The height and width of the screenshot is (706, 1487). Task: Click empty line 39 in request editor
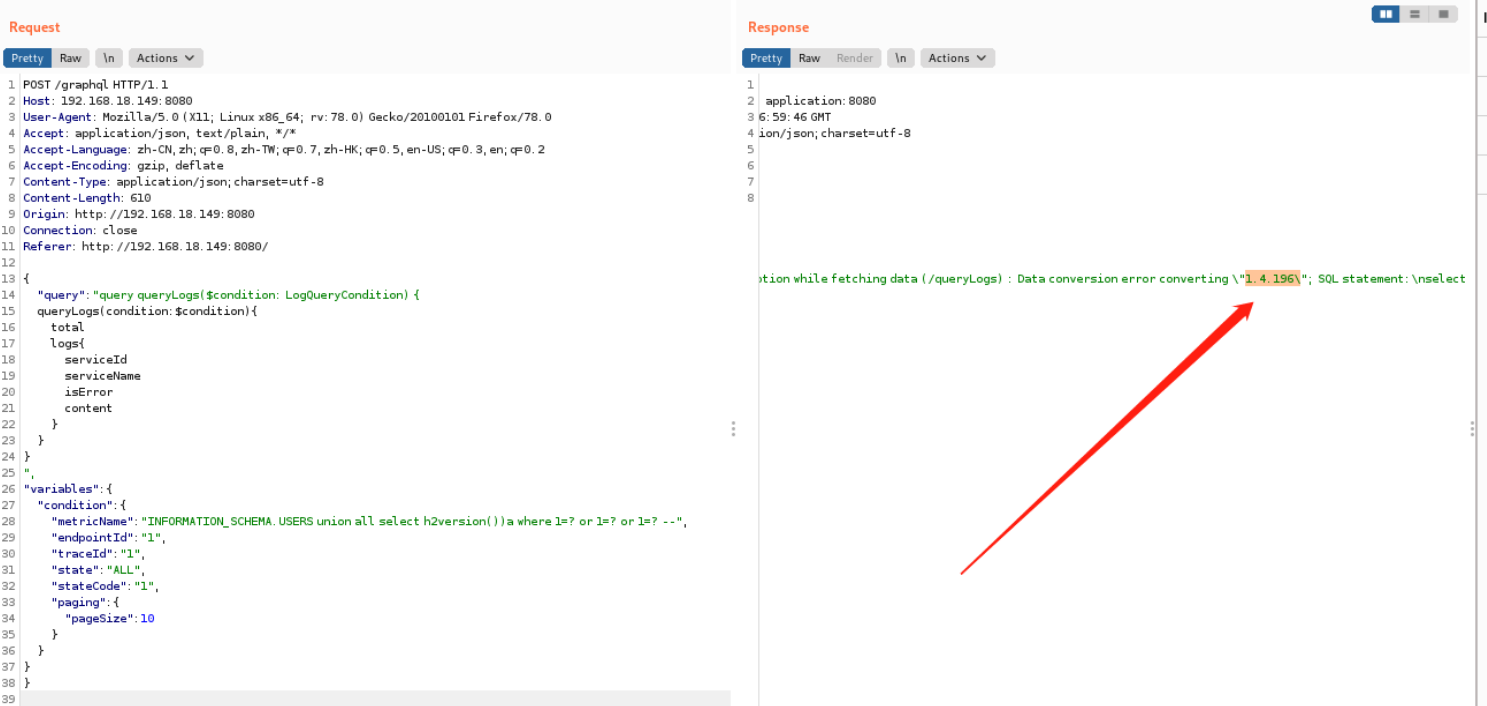pos(375,698)
